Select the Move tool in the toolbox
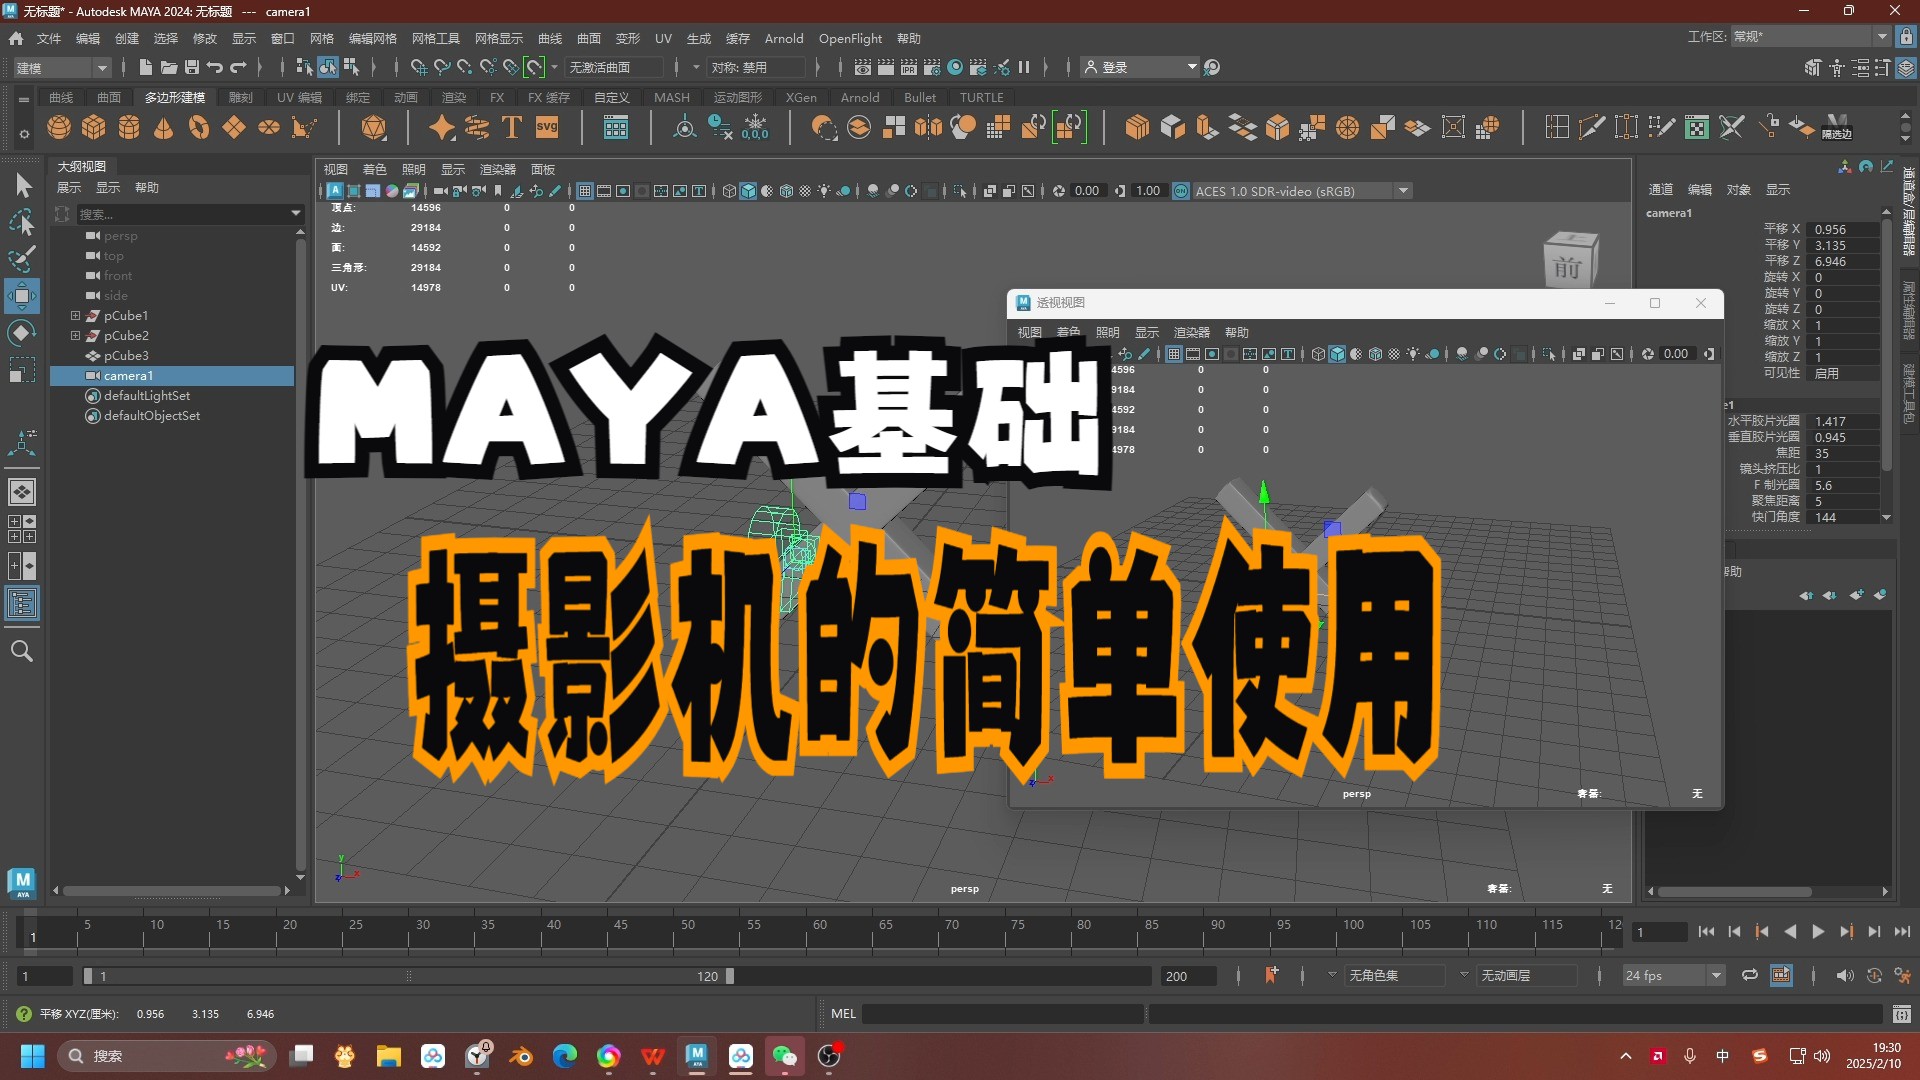Screen dimensions: 1920x1080 pyautogui.click(x=21, y=295)
